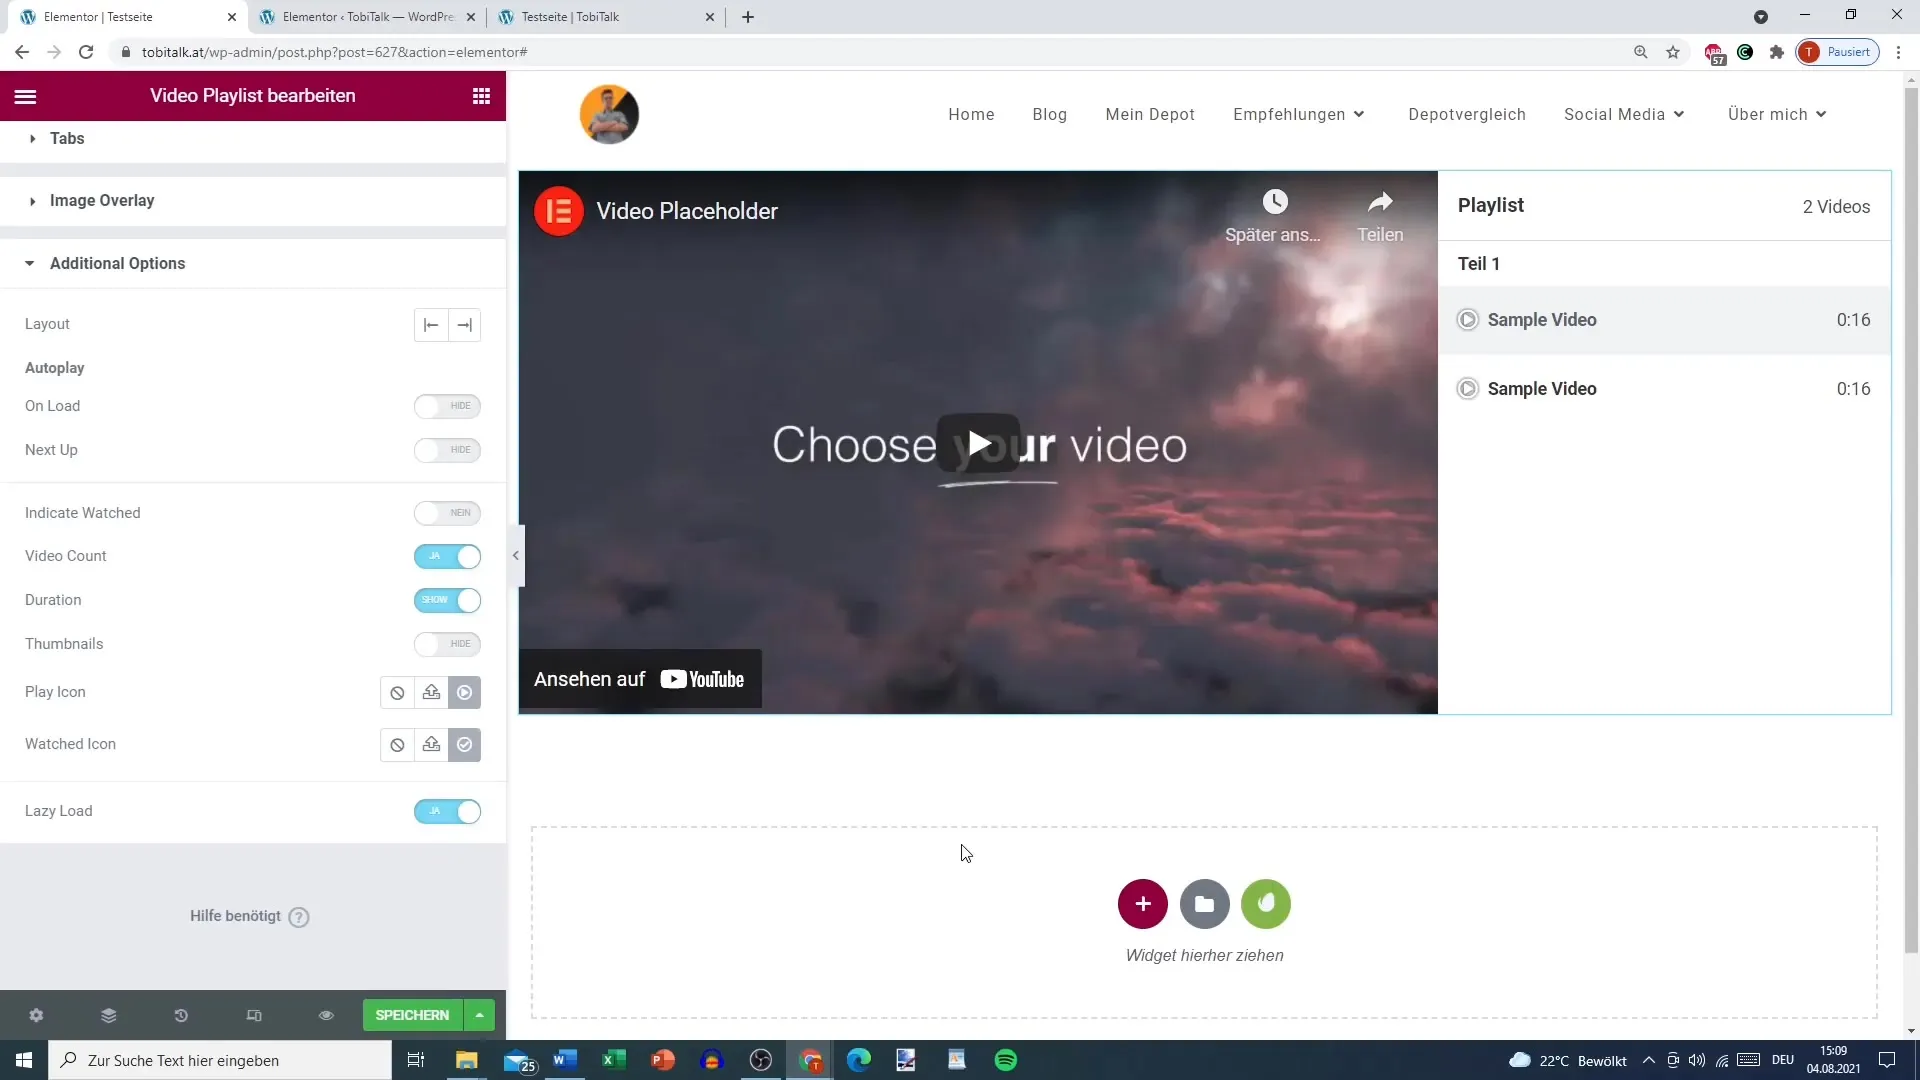This screenshot has width=1920, height=1080.
Task: Bookmark this page with star icon
Action: (1673, 52)
